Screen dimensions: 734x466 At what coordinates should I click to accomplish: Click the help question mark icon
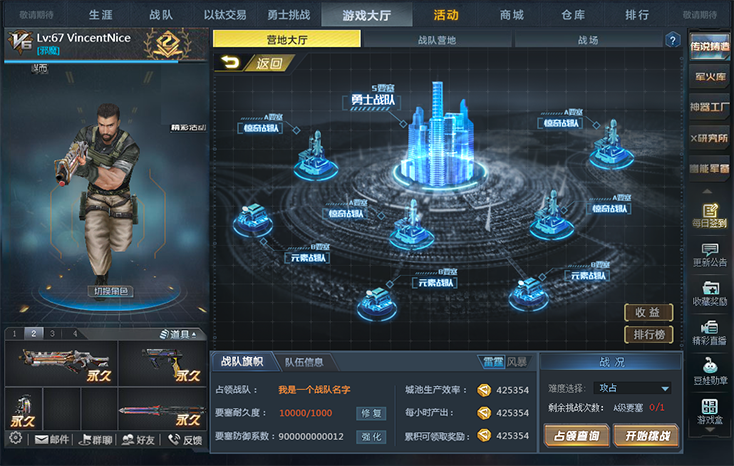pos(673,40)
